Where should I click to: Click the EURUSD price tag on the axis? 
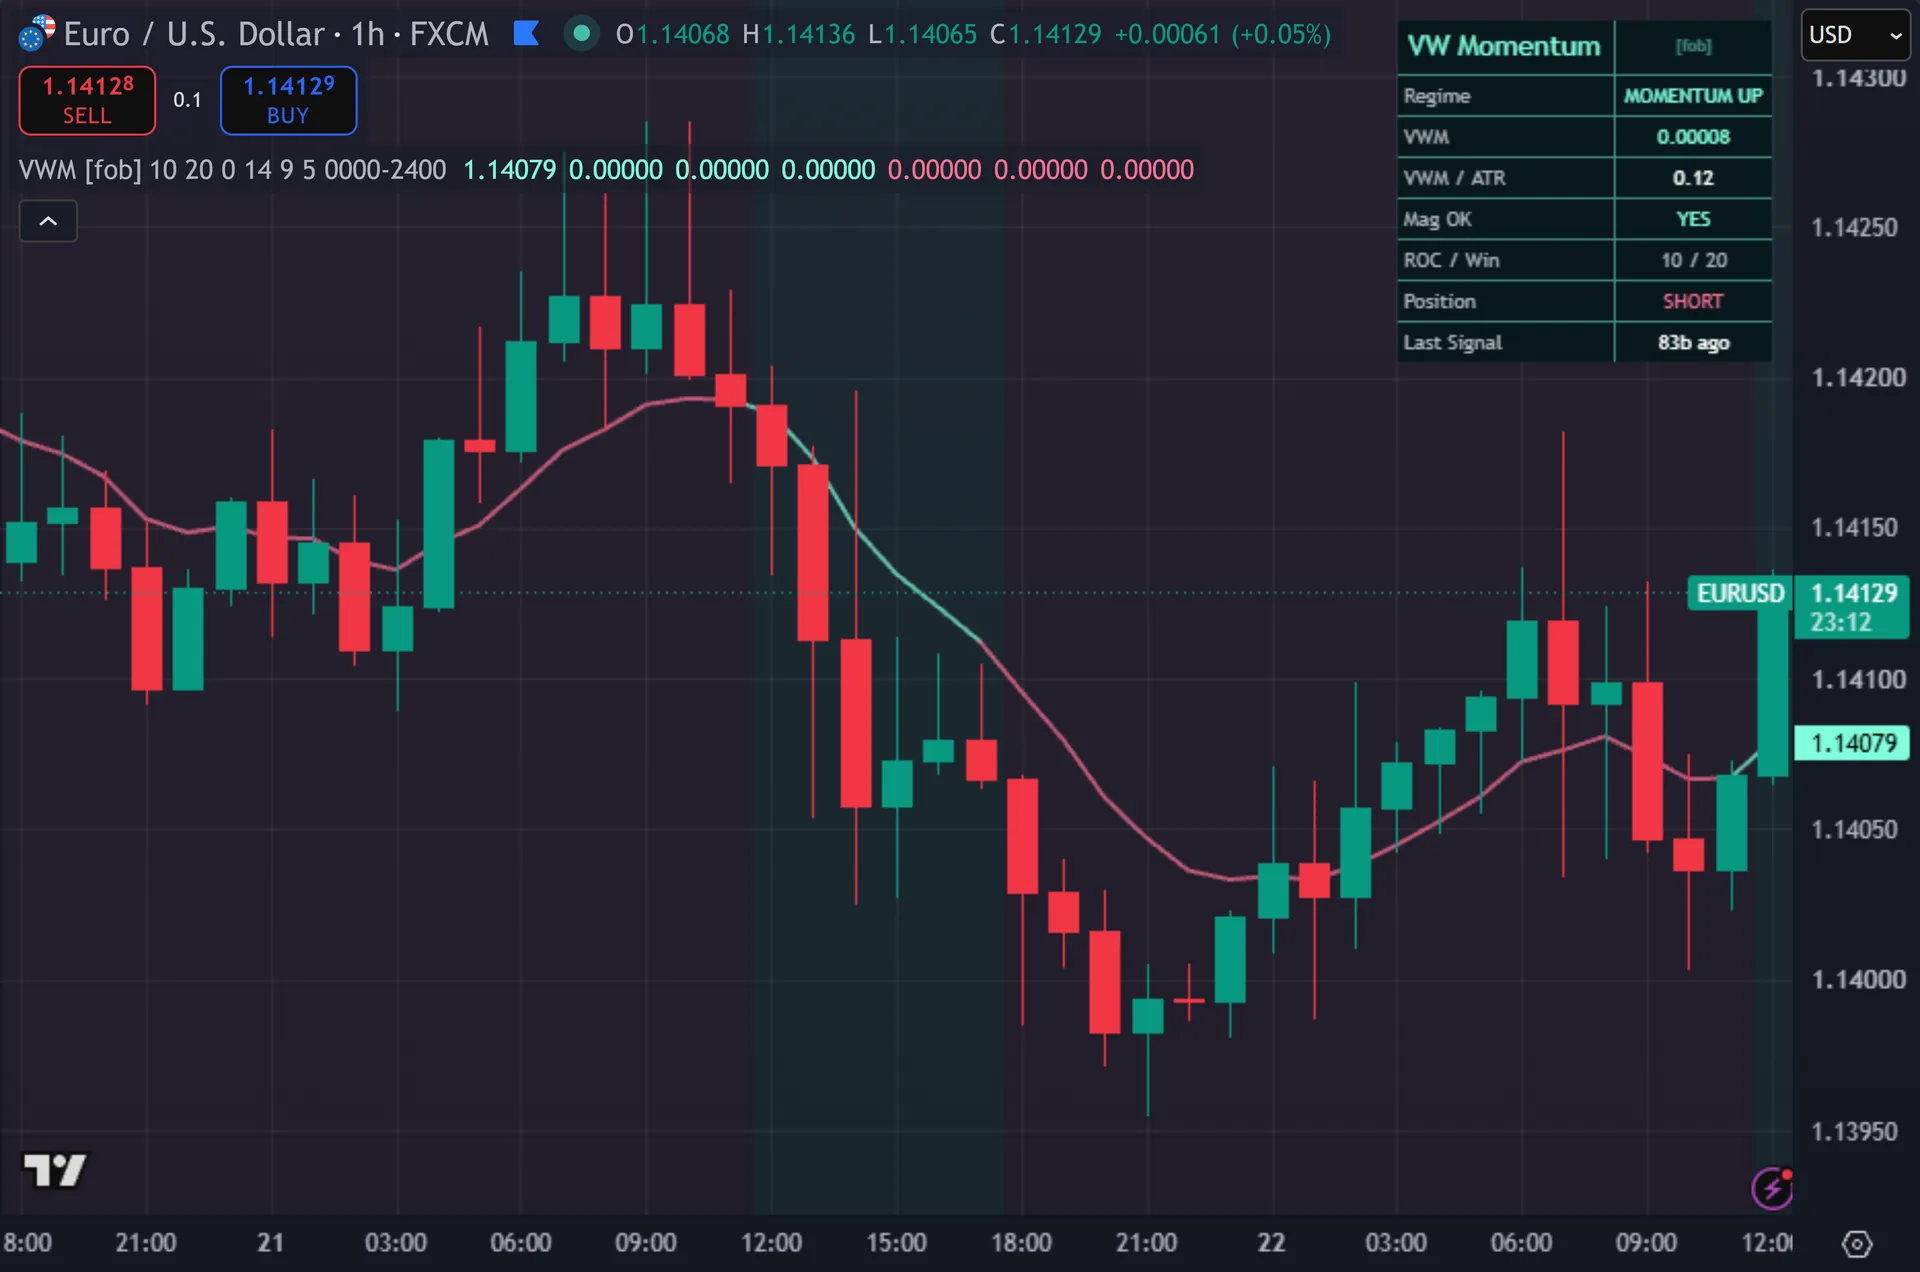pos(1740,593)
